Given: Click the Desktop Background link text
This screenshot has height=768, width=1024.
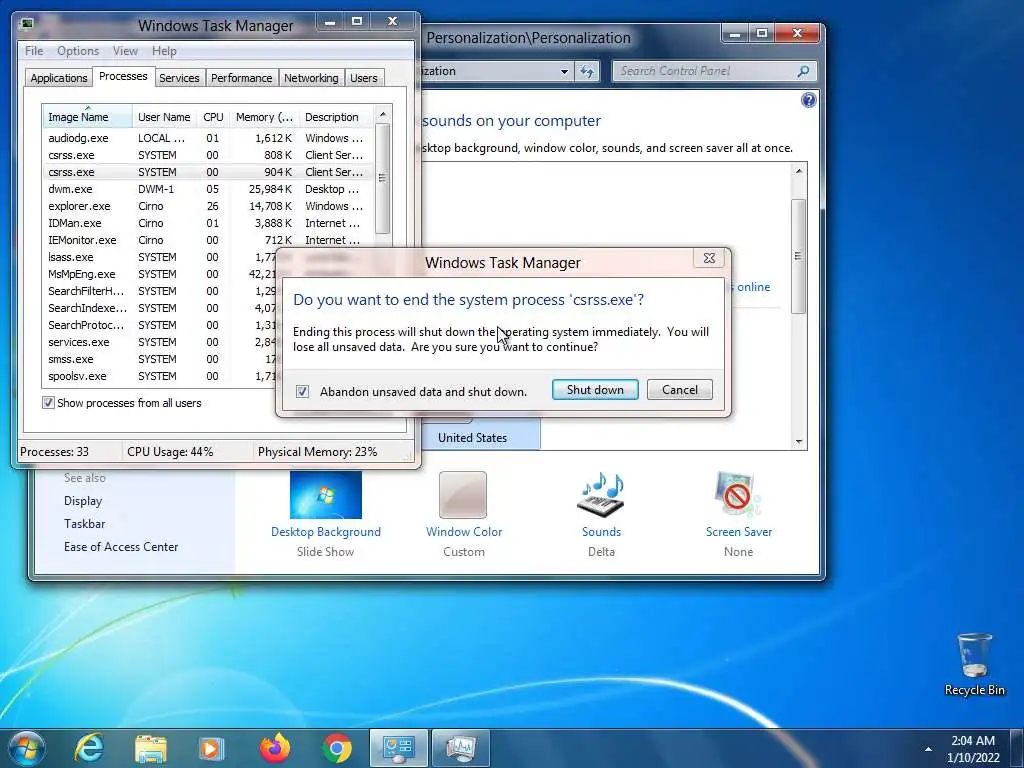Looking at the screenshot, I should click(326, 532).
